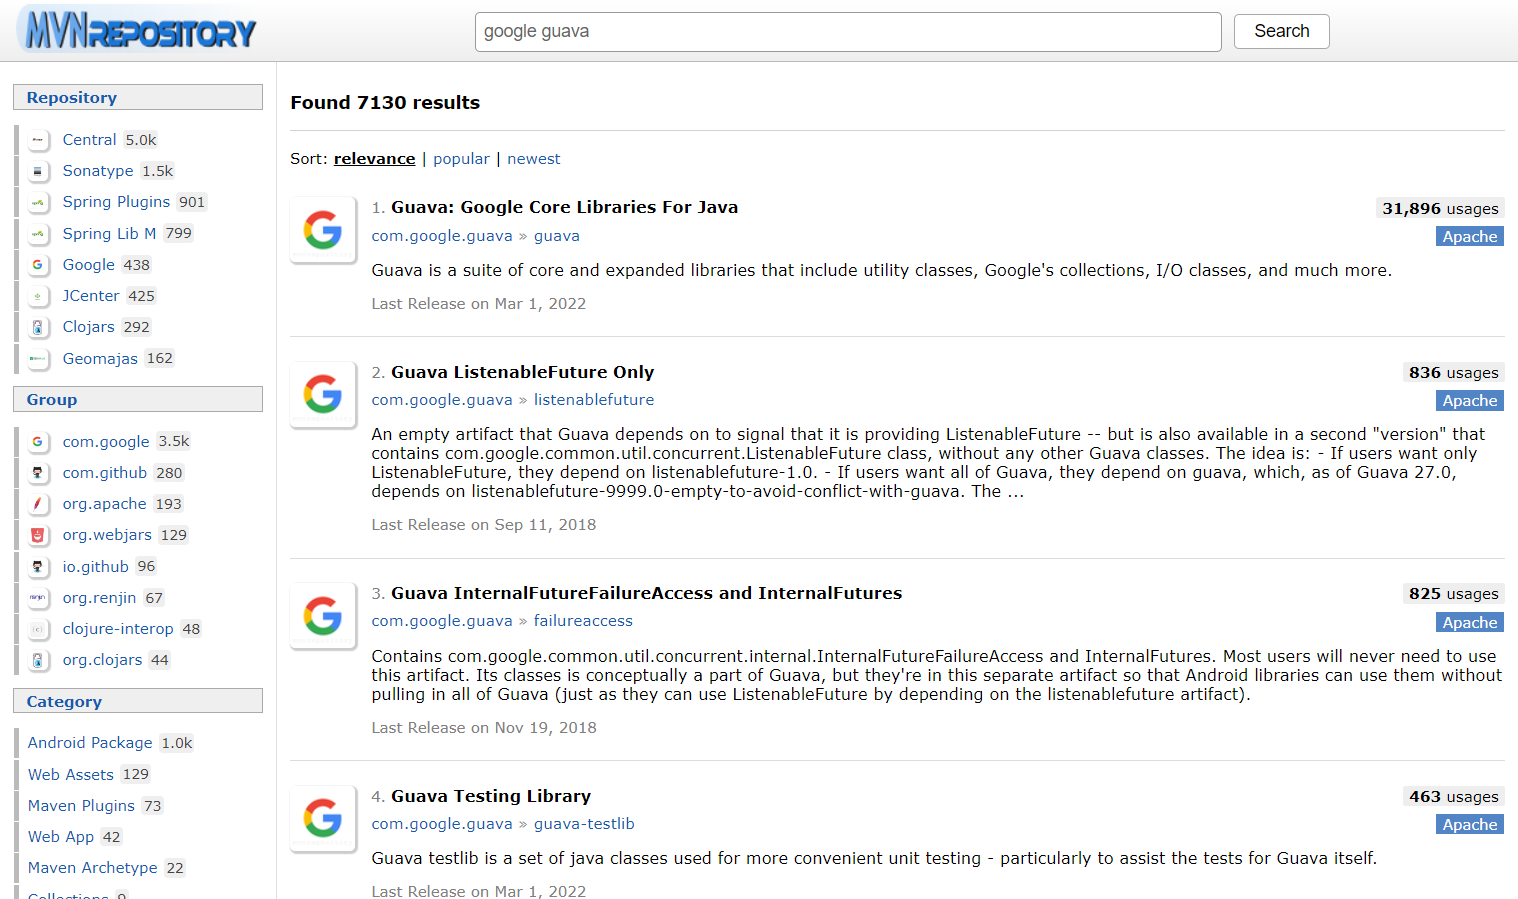Click the Central repository icon
This screenshot has width=1518, height=899.
[x=38, y=140]
